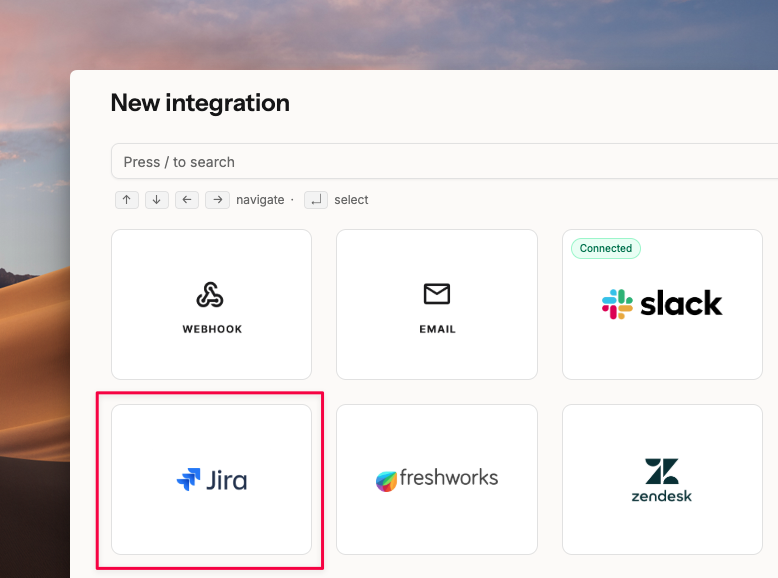The height and width of the screenshot is (578, 778).
Task: Click the EMAIL label text
Action: coord(437,329)
